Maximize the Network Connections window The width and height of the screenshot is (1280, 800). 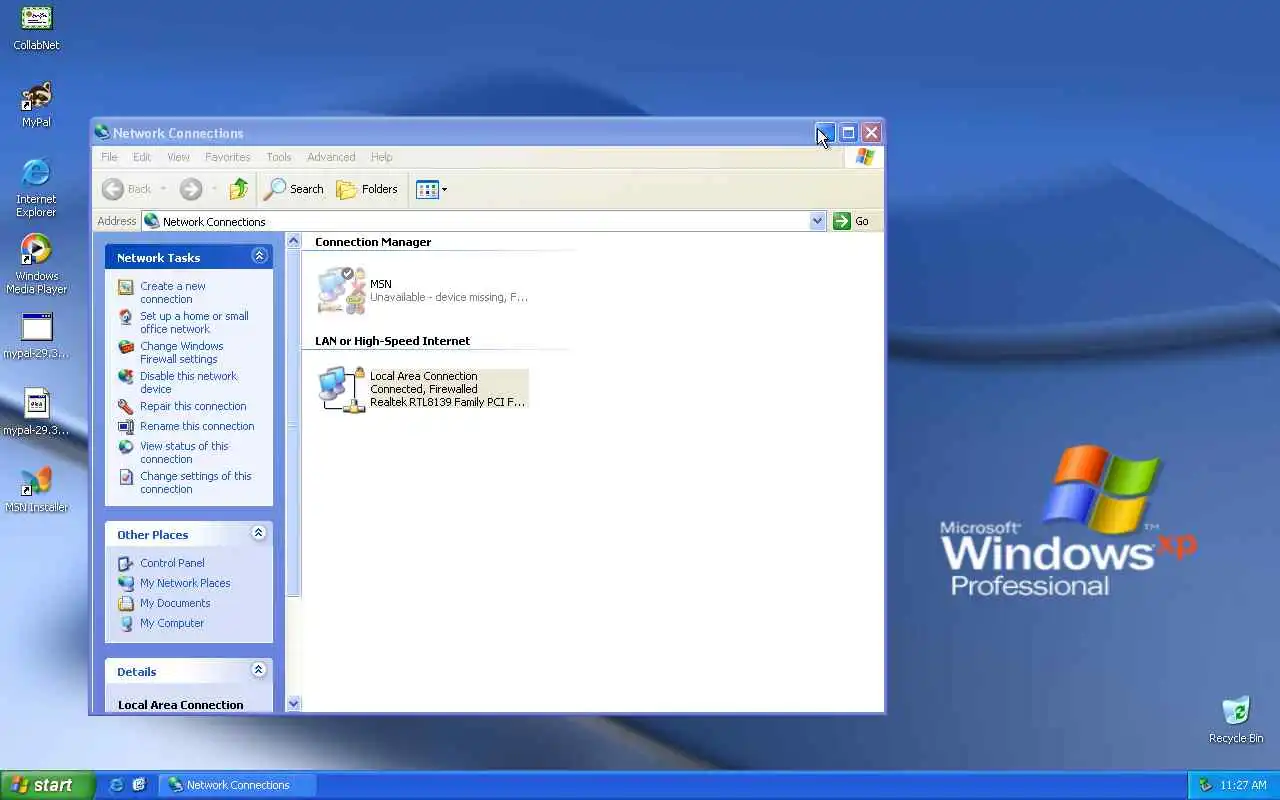[848, 132]
